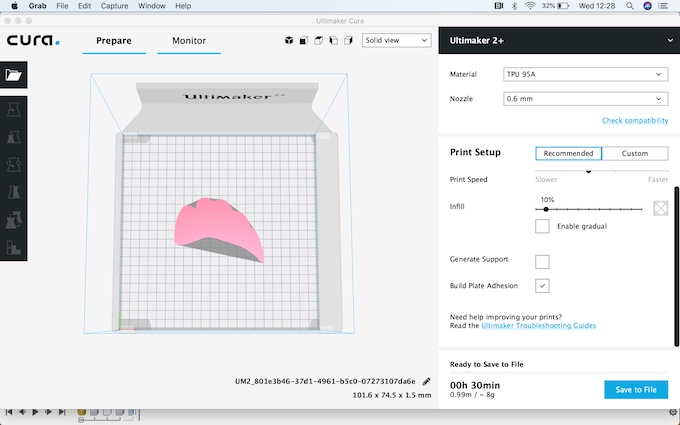Switch print setup to Custom
This screenshot has height=425, width=680.
tap(635, 153)
